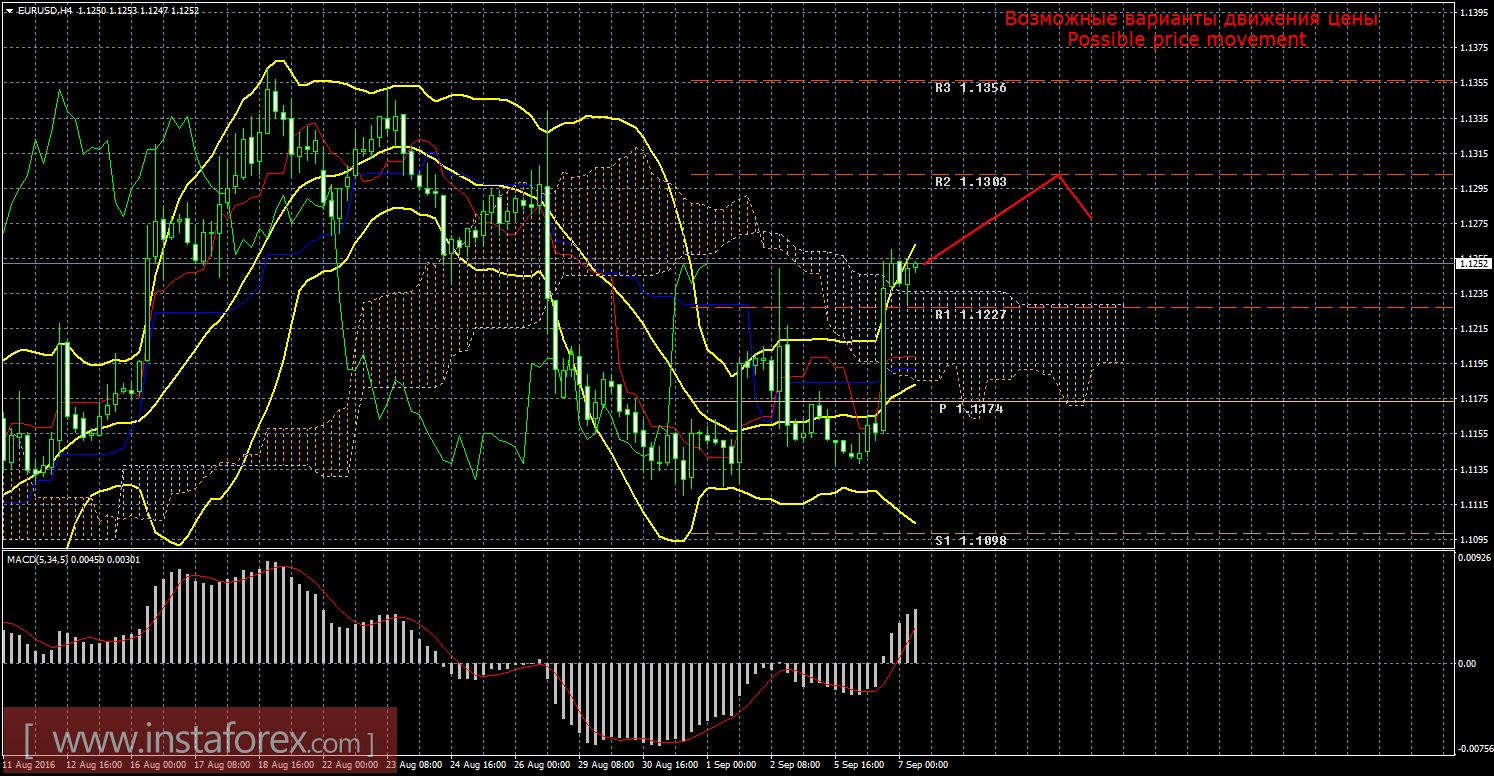Click the P 1.1174 pivot label

click(970, 409)
